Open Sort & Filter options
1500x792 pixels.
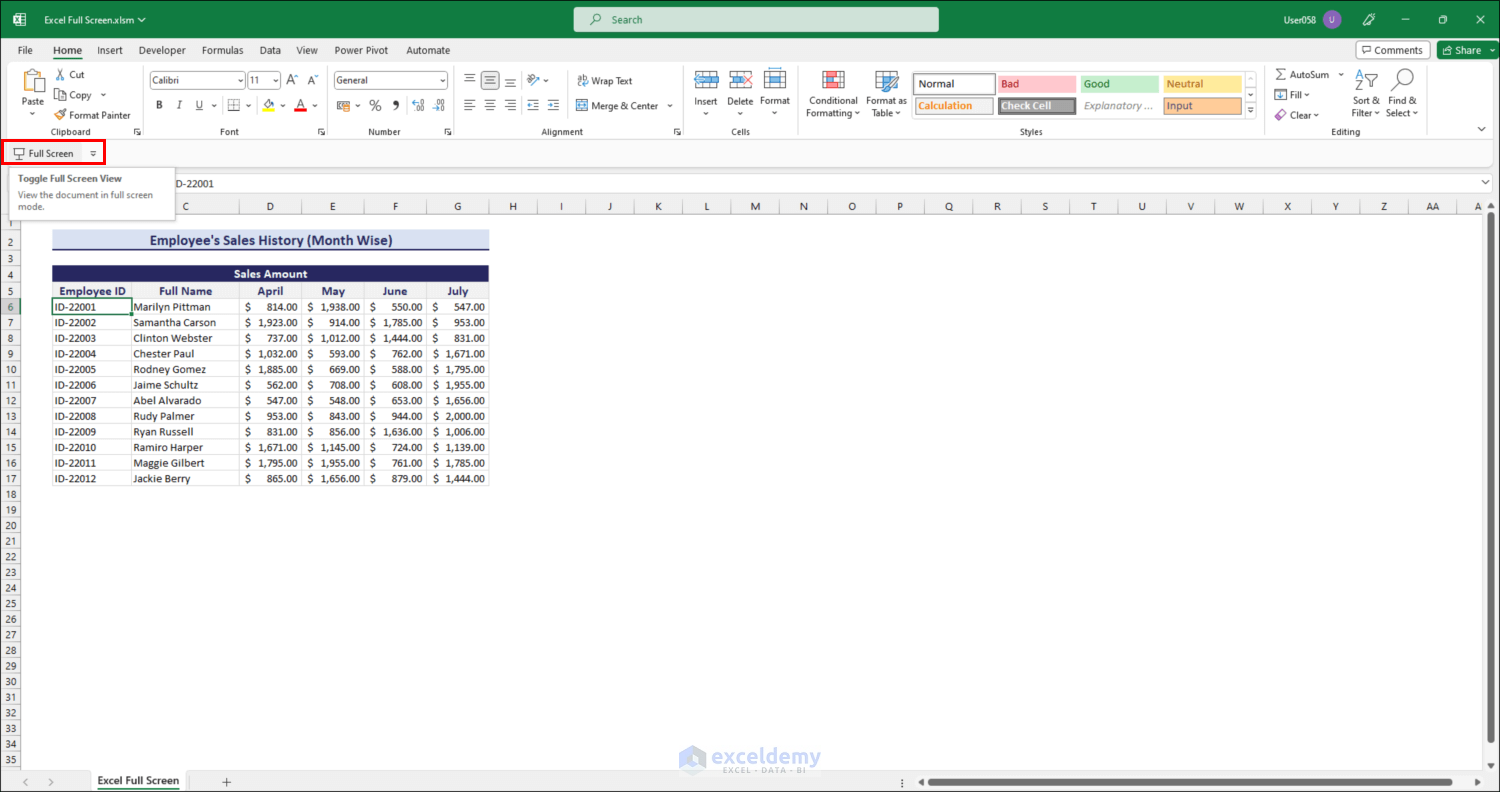[1366, 94]
